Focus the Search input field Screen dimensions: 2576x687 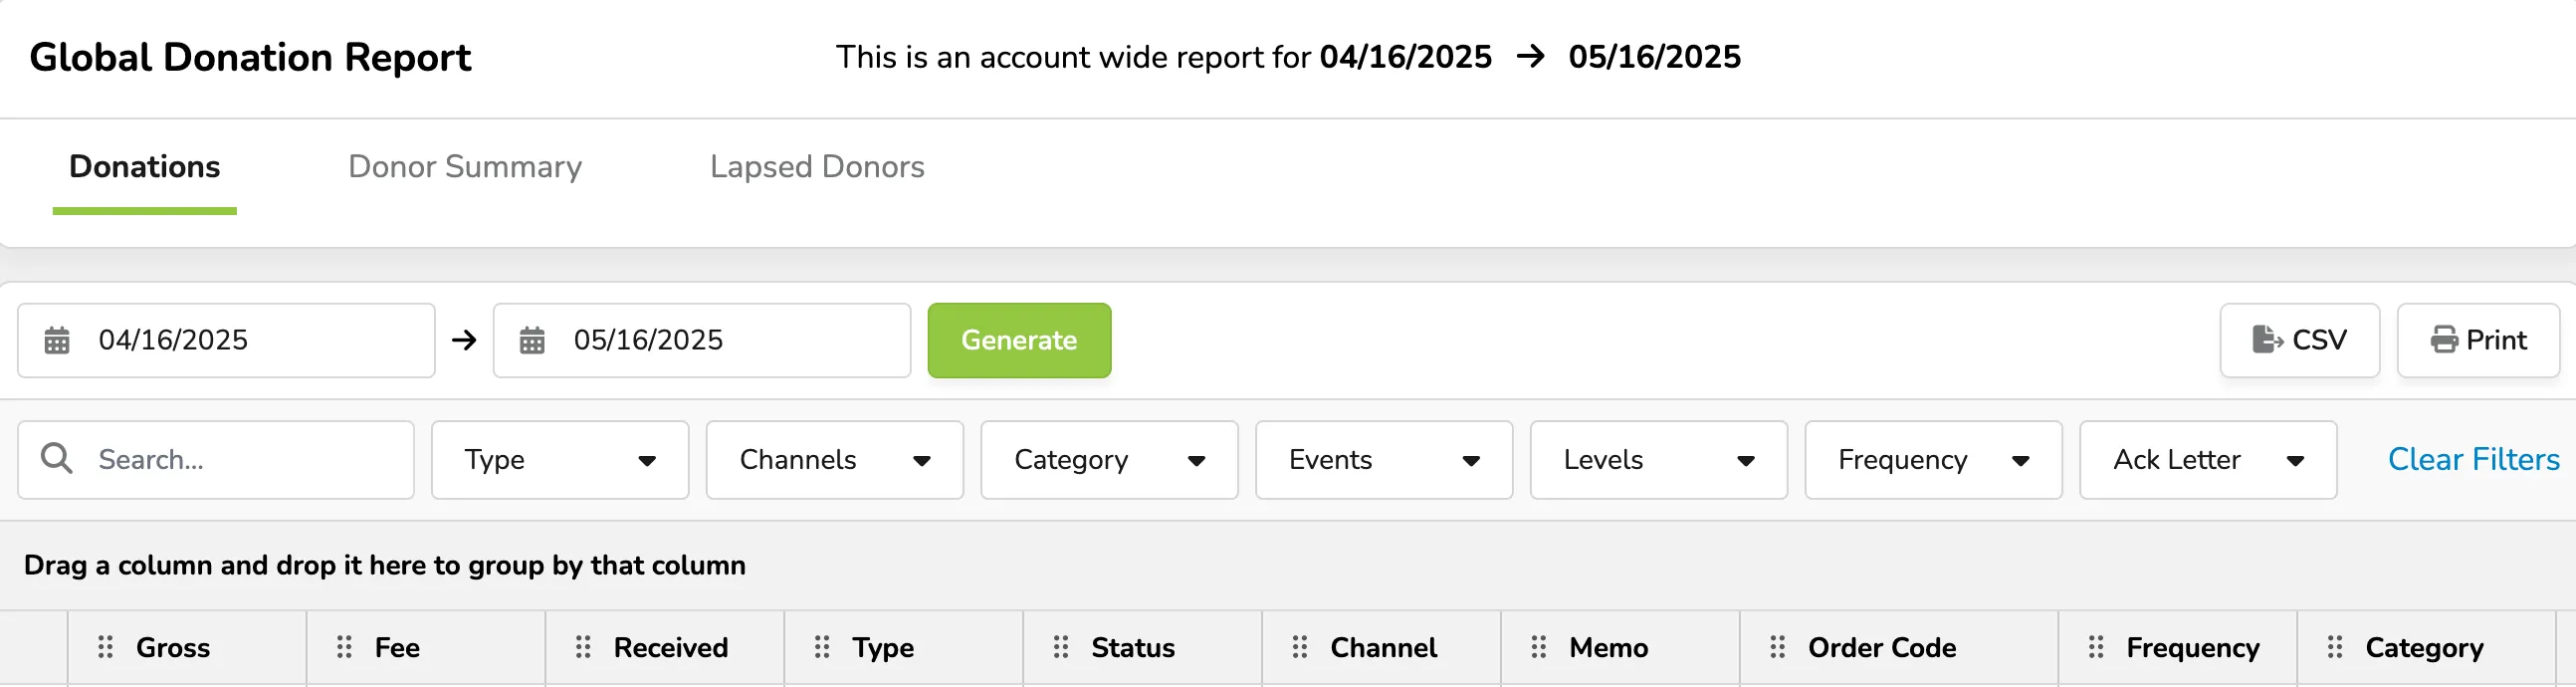coord(216,460)
